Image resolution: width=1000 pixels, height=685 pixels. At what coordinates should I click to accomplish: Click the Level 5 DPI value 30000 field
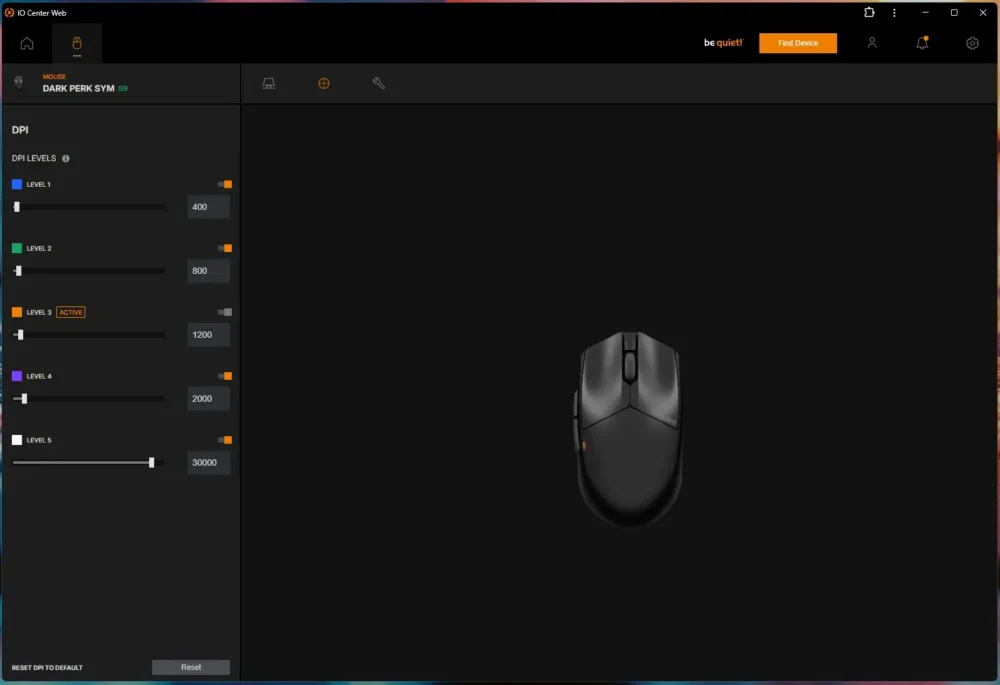click(209, 462)
